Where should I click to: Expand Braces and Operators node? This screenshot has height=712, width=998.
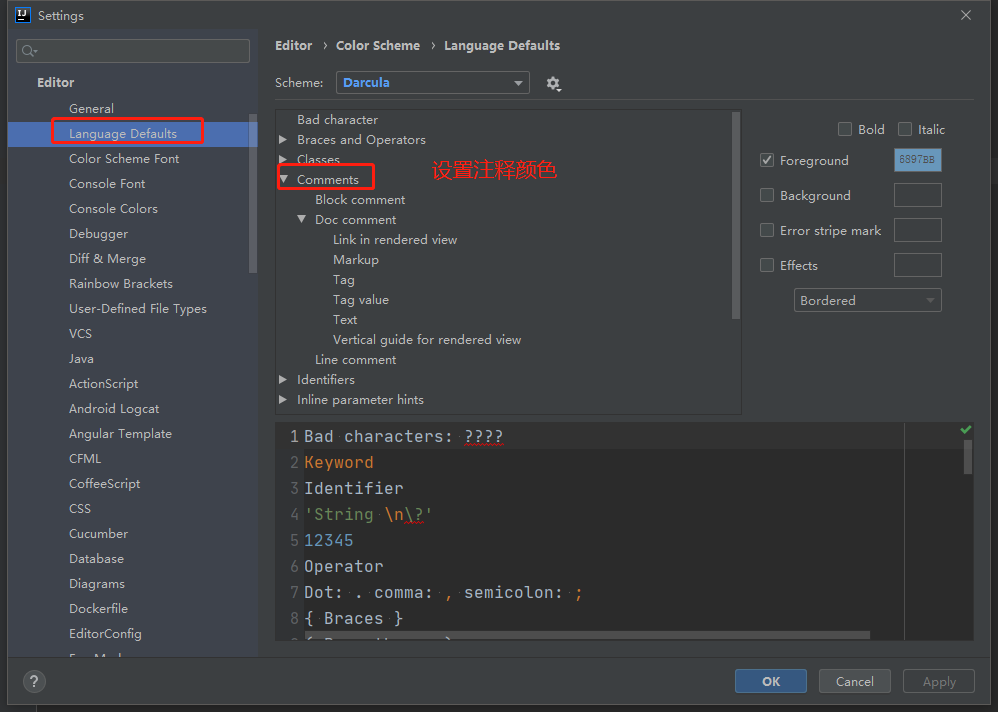tap(283, 139)
